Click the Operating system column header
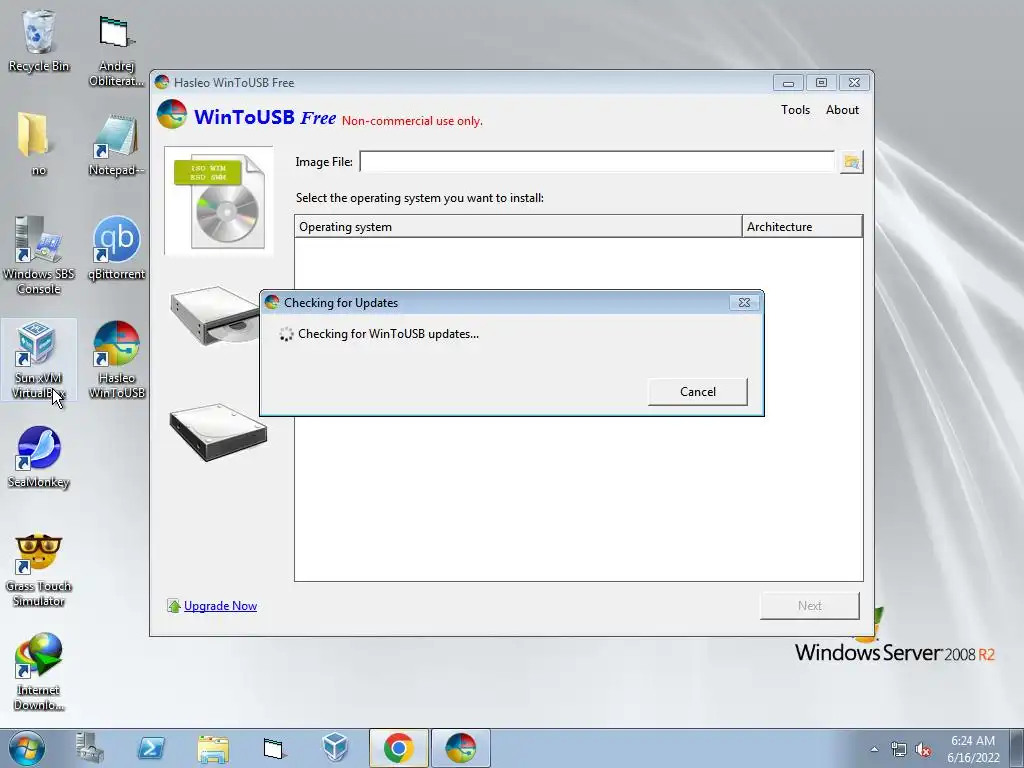This screenshot has width=1024, height=768. point(518,227)
